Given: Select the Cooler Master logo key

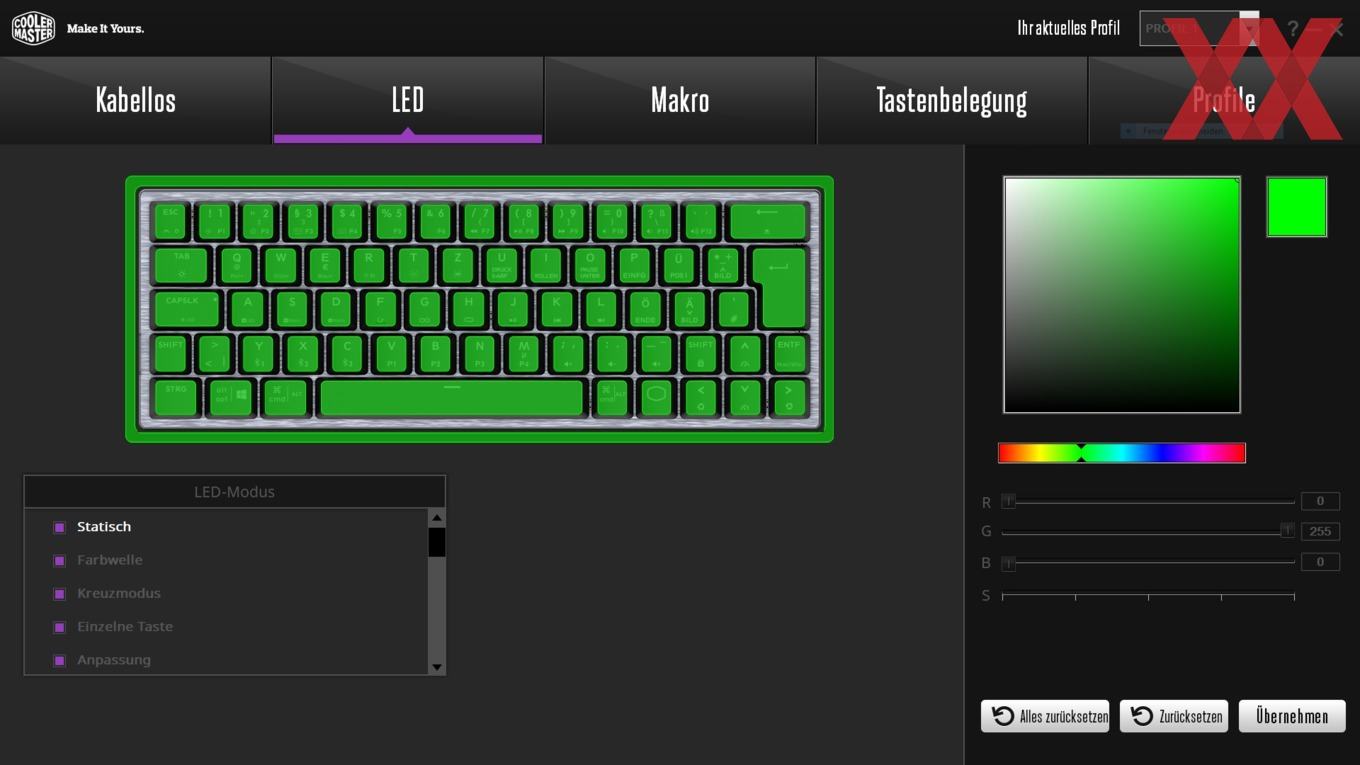Looking at the screenshot, I should tap(656, 397).
